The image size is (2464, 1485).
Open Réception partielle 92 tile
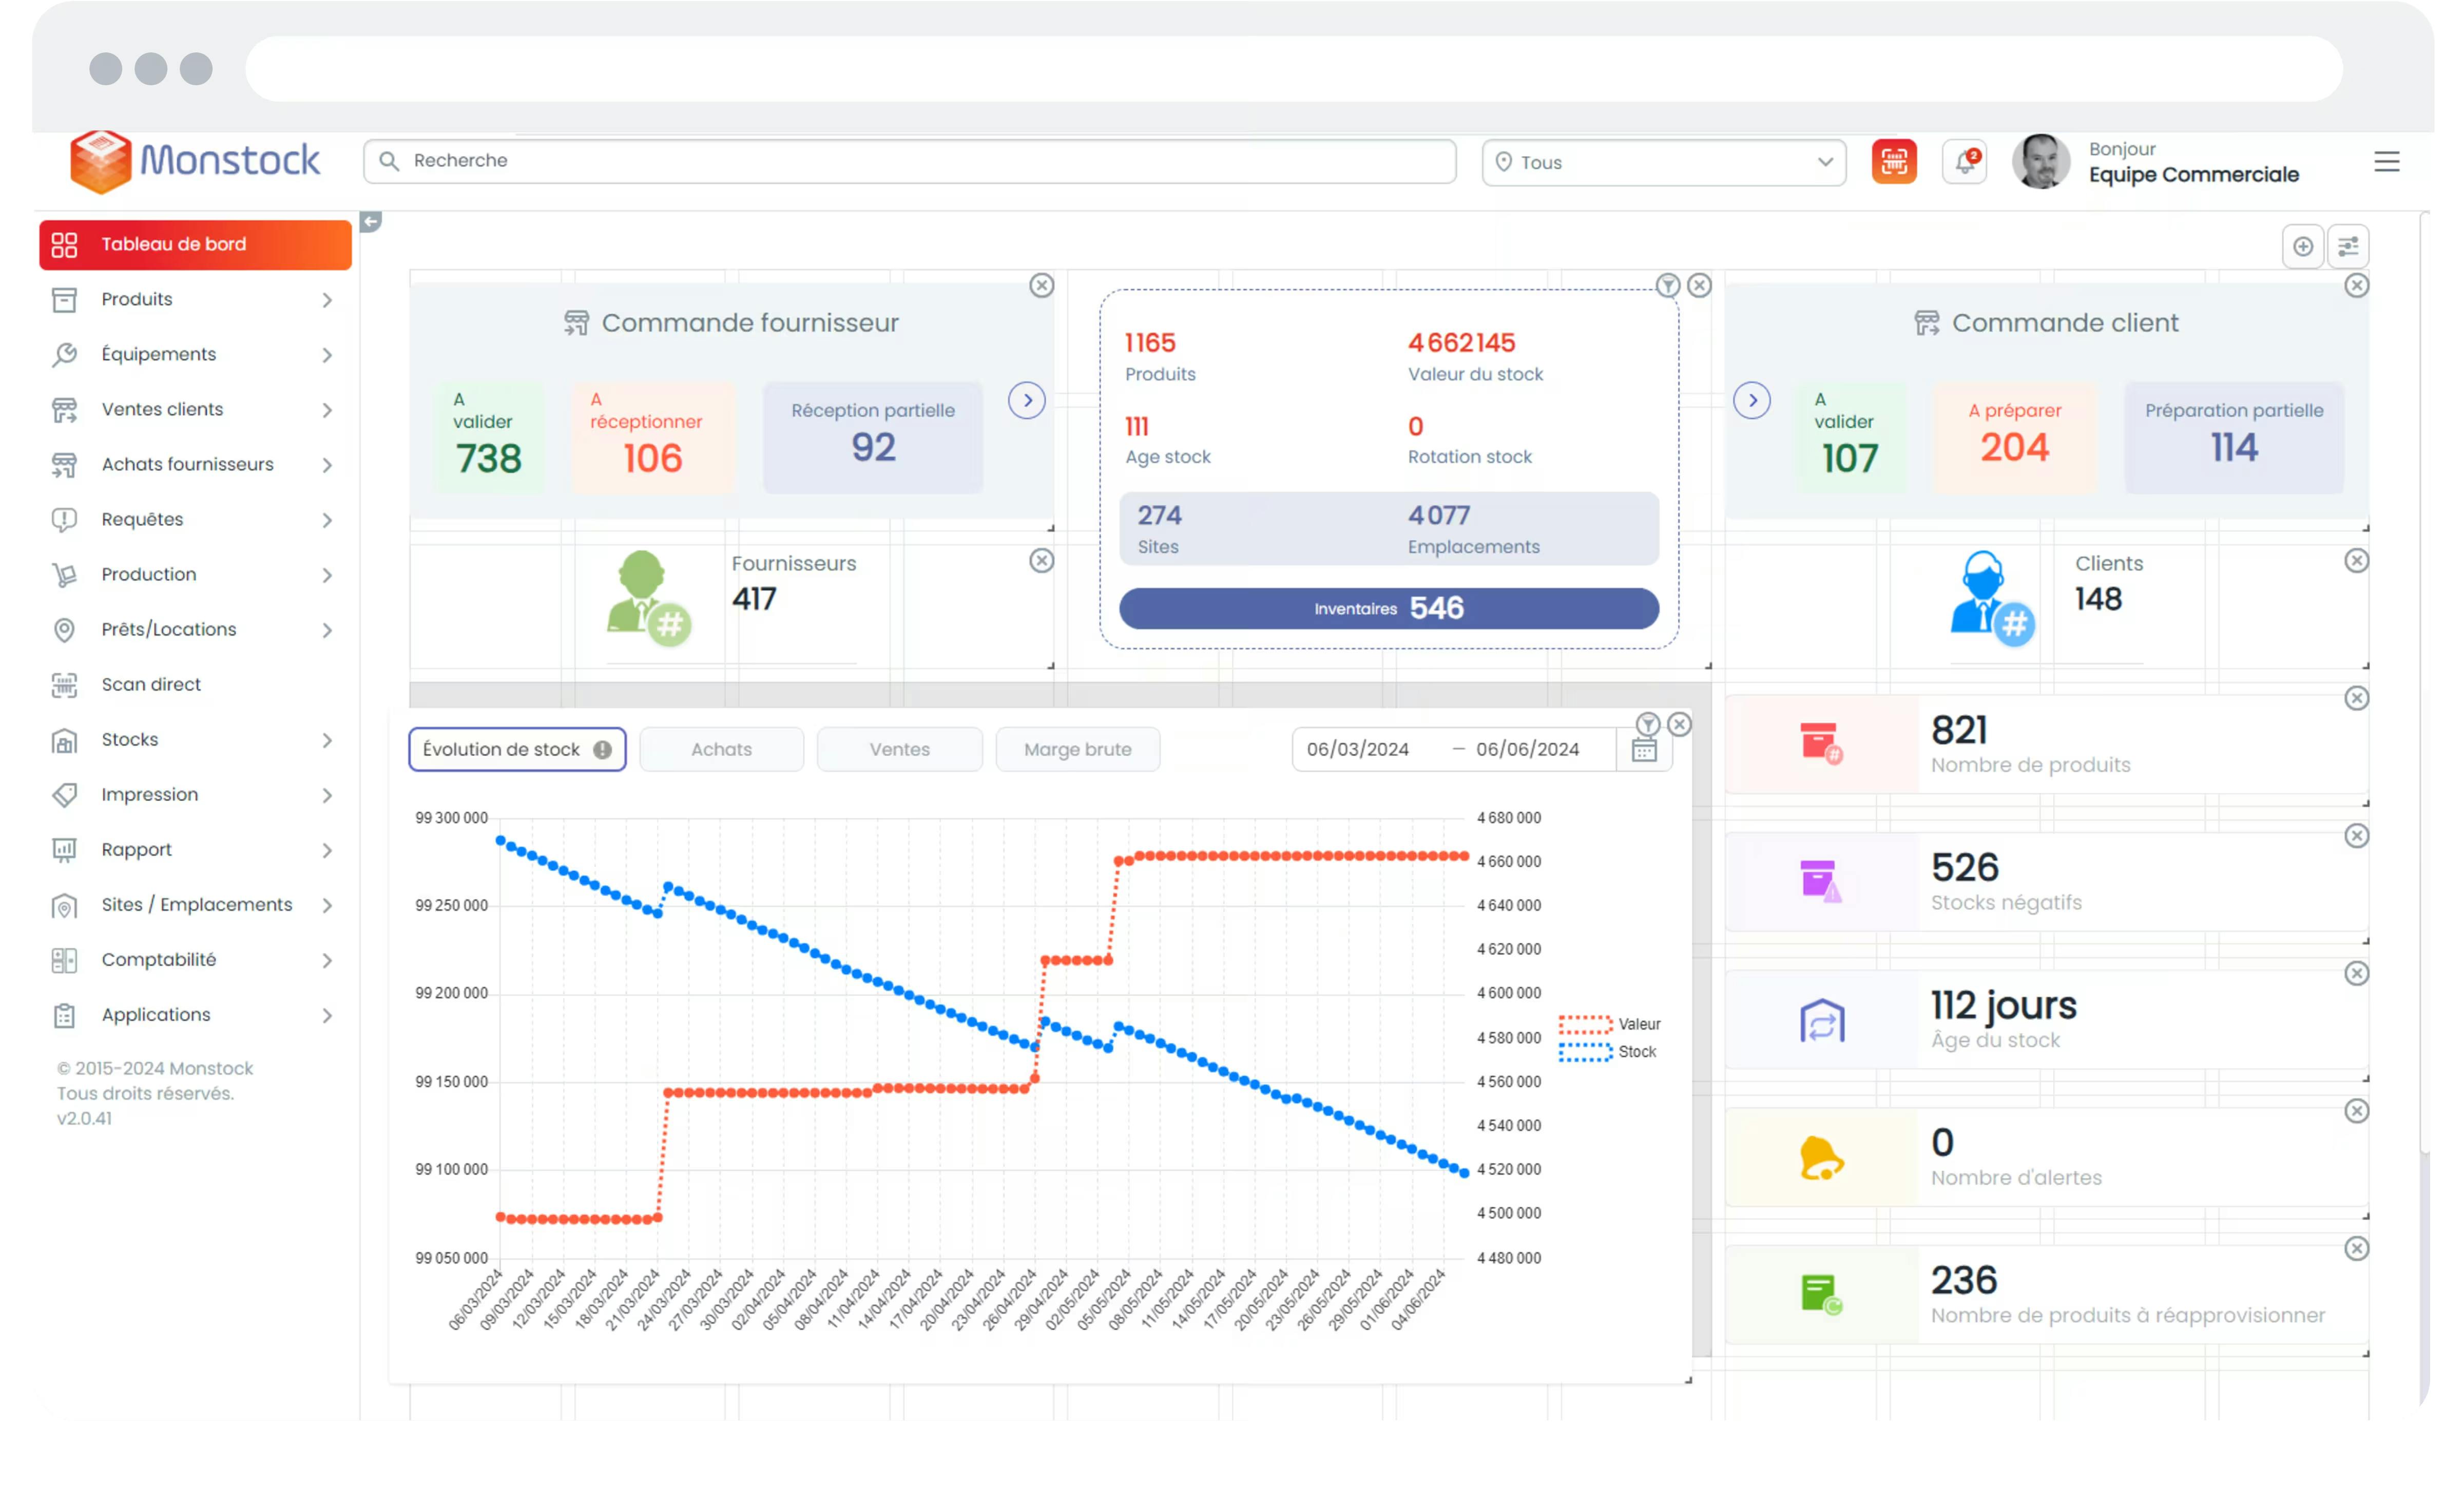tap(872, 437)
